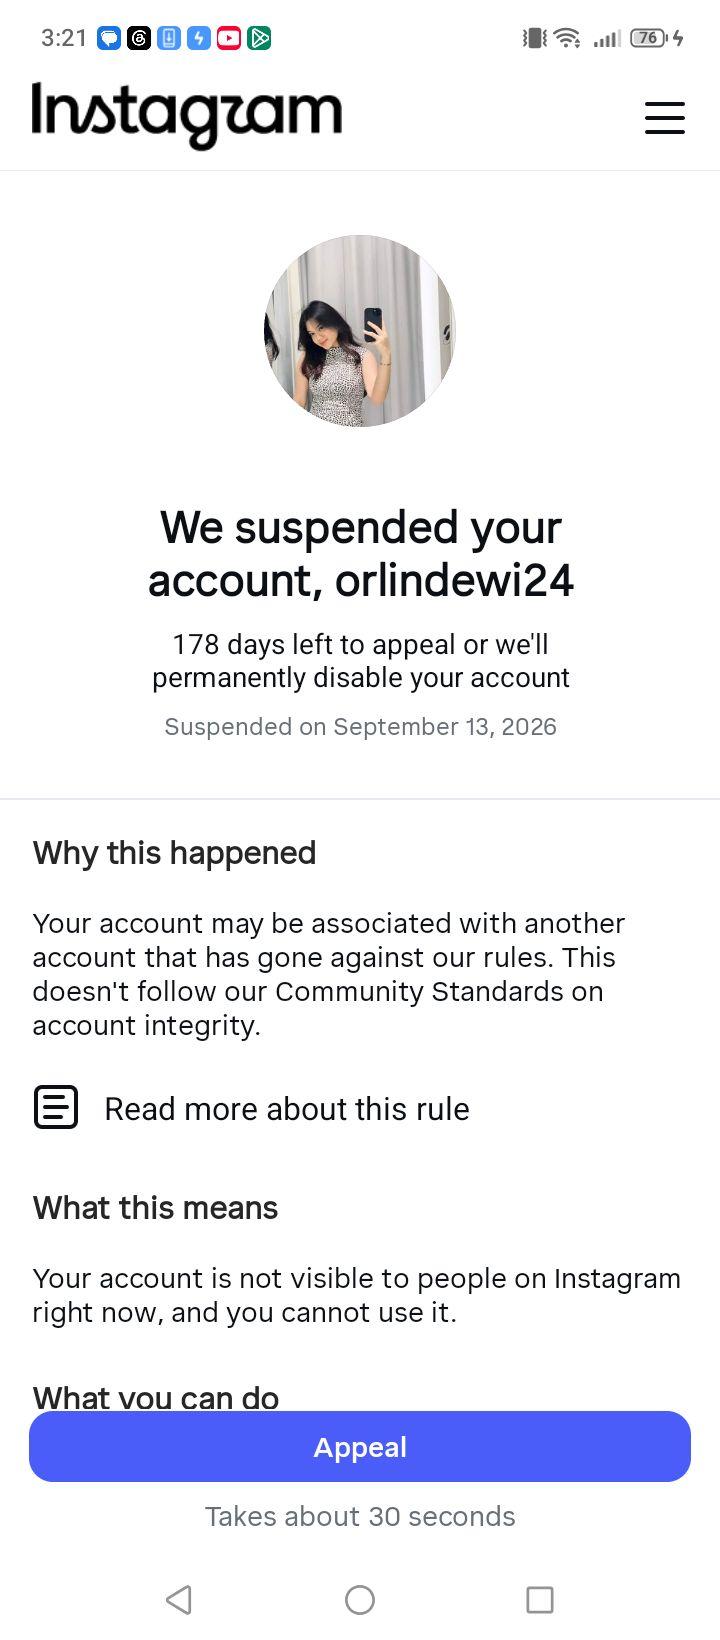Tap the recent apps square button
This screenshot has height=1640, width=720.
tap(540, 1600)
